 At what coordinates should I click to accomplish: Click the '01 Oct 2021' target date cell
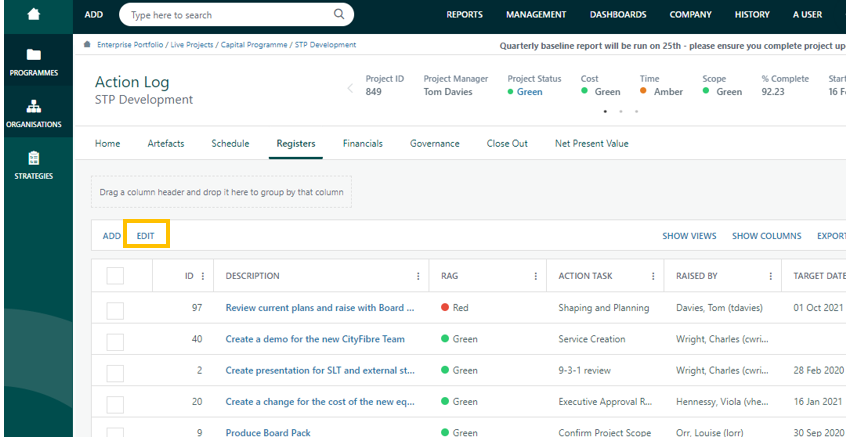[818, 307]
